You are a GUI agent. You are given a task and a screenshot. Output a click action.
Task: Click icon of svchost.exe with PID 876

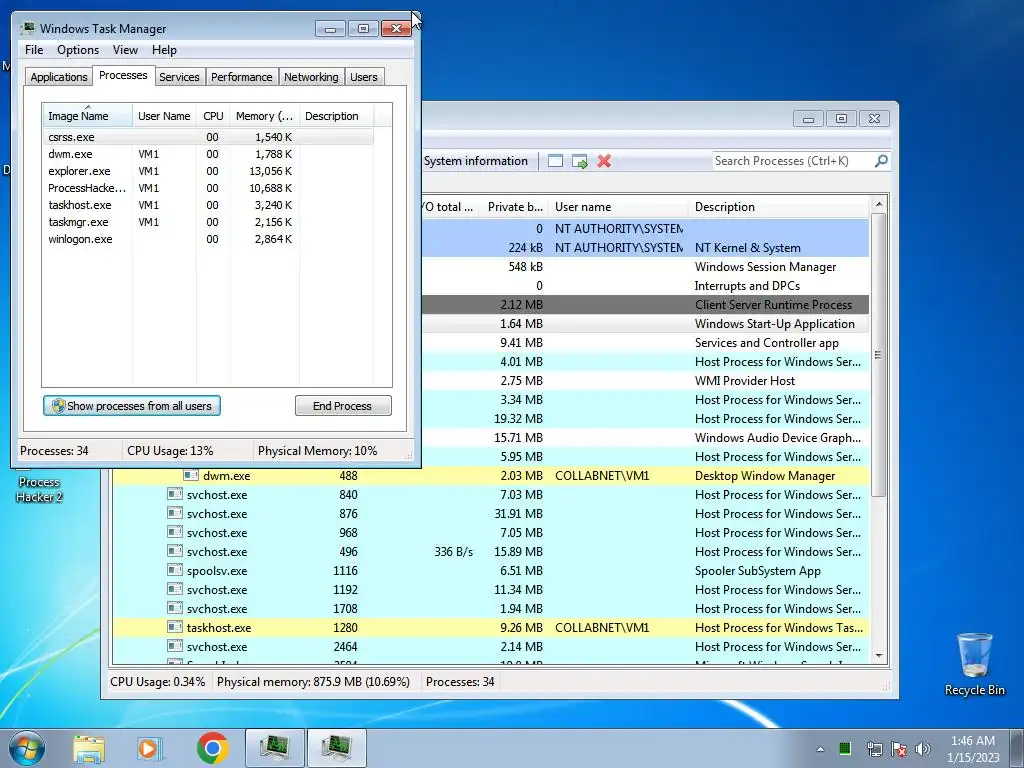tap(174, 513)
